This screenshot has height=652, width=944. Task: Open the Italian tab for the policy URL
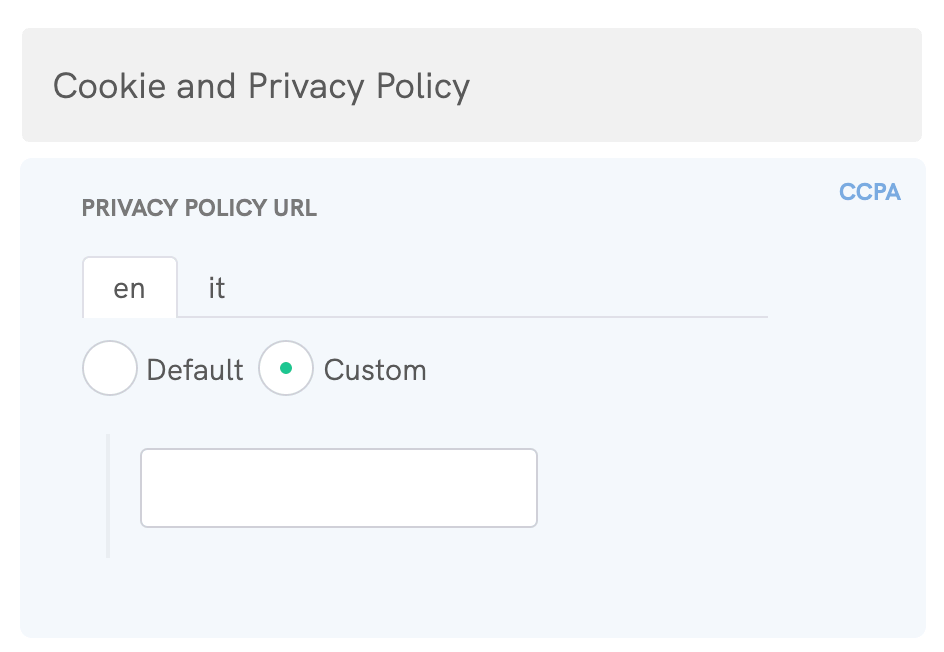coord(215,288)
